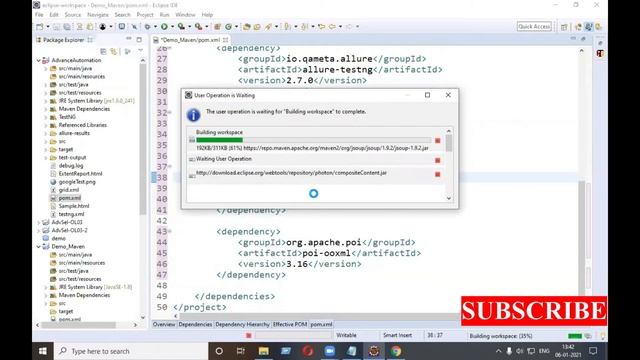The height and width of the screenshot is (360, 640).
Task: Expand Maven Dependencies under AdvanceAutomation
Action: (46, 109)
